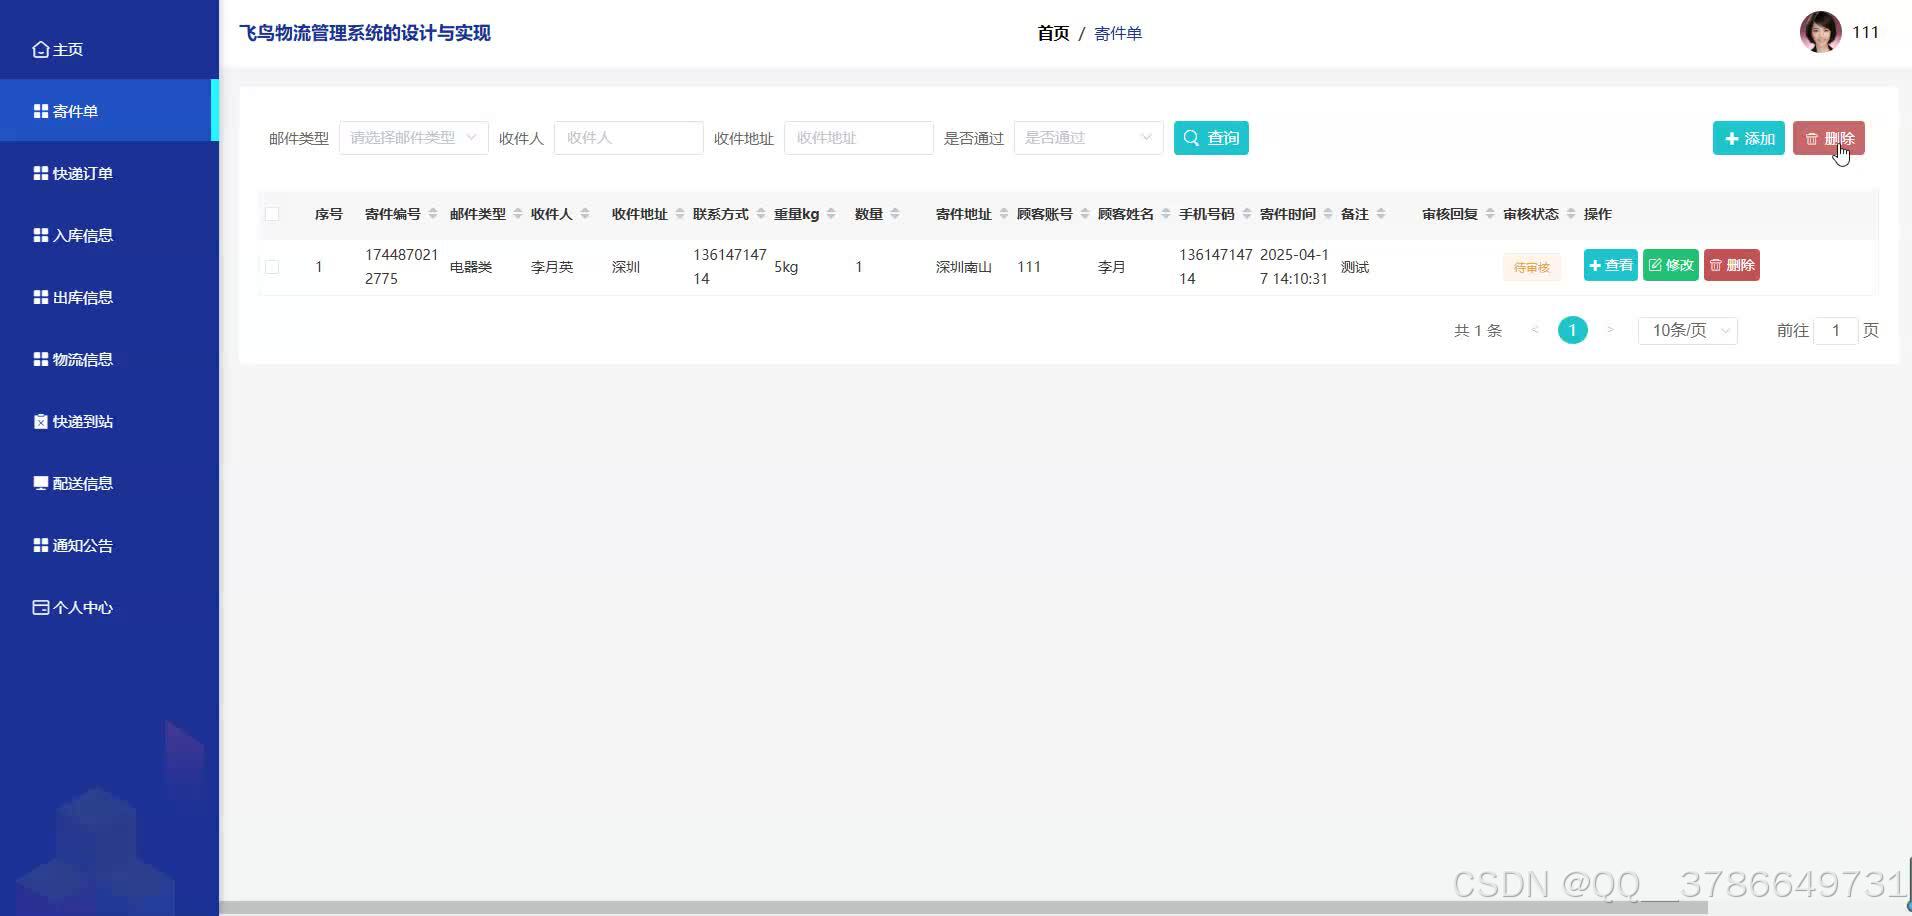Sort by 顾客姓名 column arrows
Viewport: 1912px width, 916px height.
point(1166,214)
